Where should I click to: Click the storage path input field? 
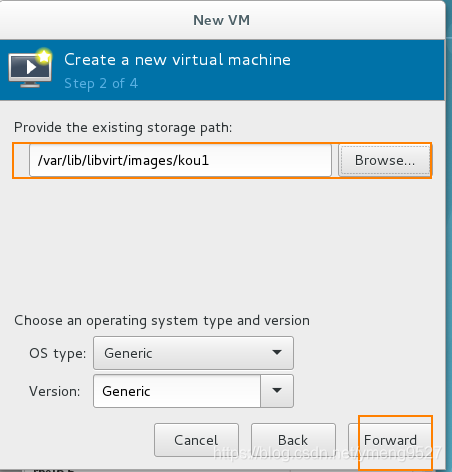tap(180, 160)
